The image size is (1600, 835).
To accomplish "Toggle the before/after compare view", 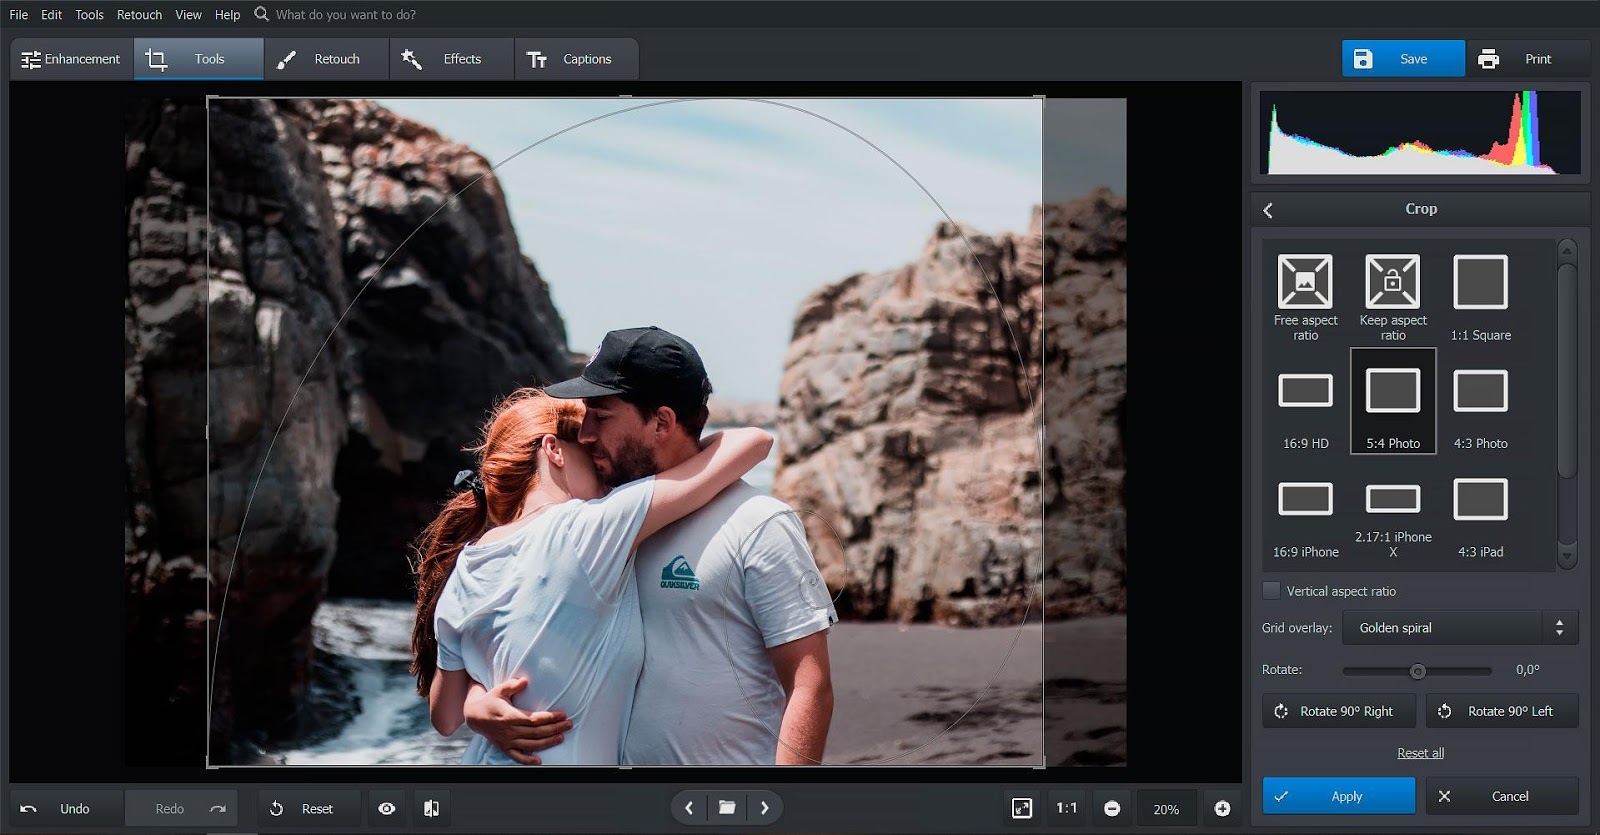I will pos(431,808).
